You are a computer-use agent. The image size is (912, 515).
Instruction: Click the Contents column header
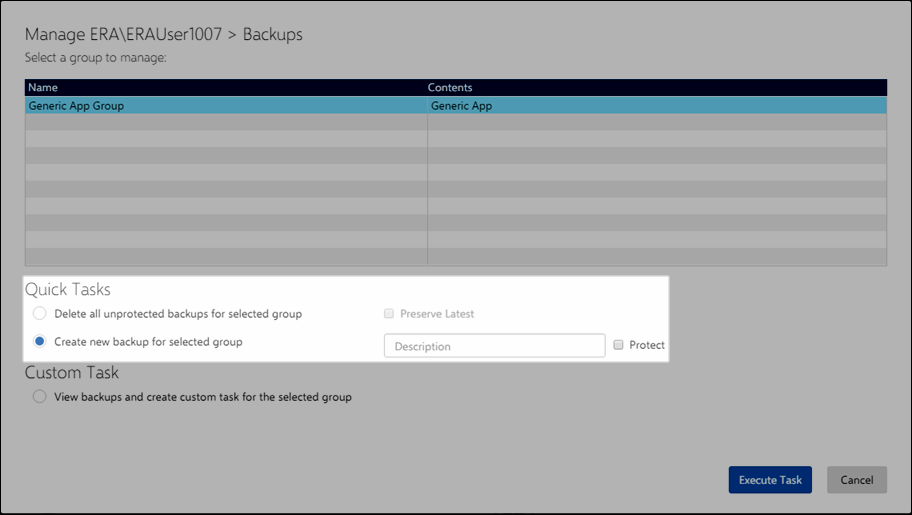coord(450,88)
